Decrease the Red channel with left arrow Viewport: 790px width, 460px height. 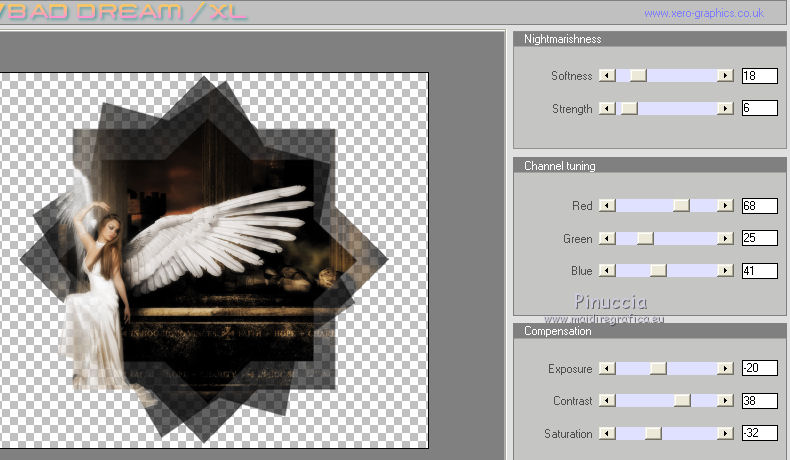tap(607, 206)
